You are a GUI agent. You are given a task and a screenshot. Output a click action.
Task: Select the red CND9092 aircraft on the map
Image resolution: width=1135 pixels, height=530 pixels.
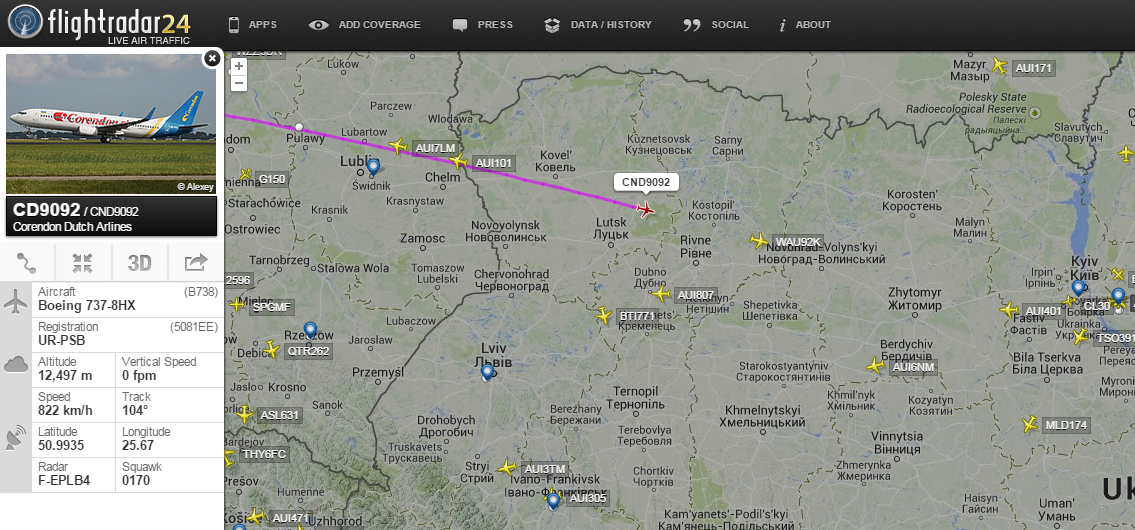pos(644,209)
